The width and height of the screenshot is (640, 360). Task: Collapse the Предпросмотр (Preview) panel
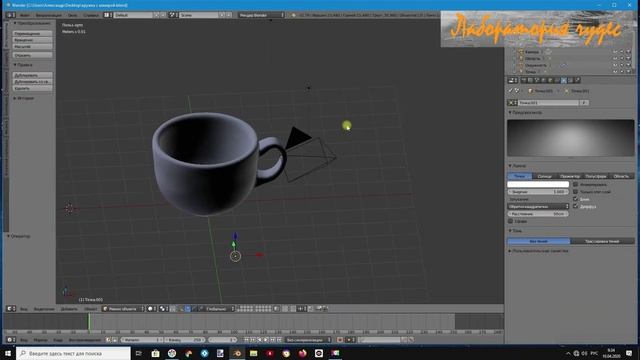click(526, 112)
